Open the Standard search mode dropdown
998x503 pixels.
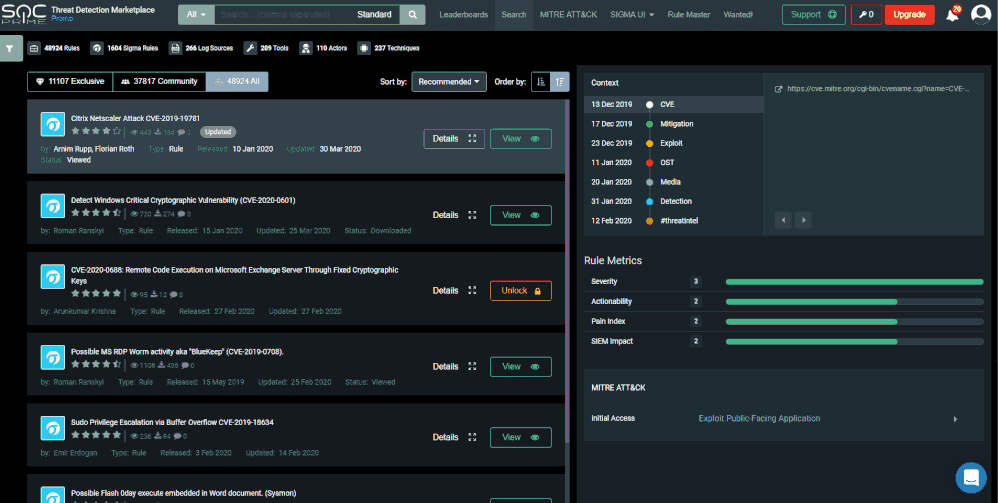click(x=374, y=15)
